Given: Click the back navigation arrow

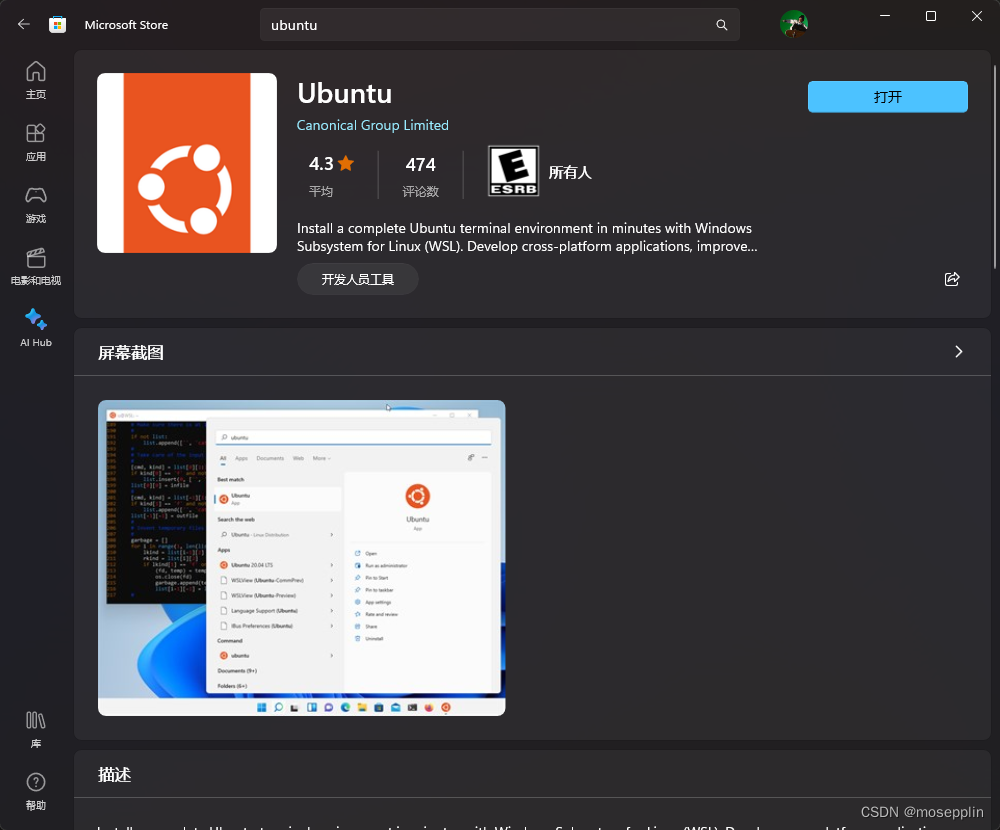Looking at the screenshot, I should coord(23,25).
